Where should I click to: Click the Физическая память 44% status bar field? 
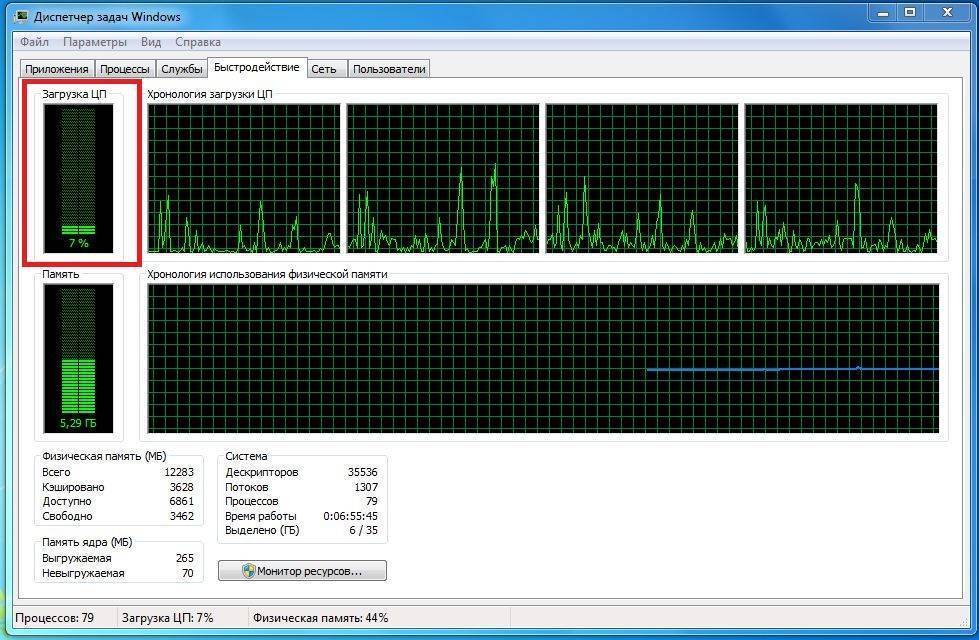click(x=320, y=618)
